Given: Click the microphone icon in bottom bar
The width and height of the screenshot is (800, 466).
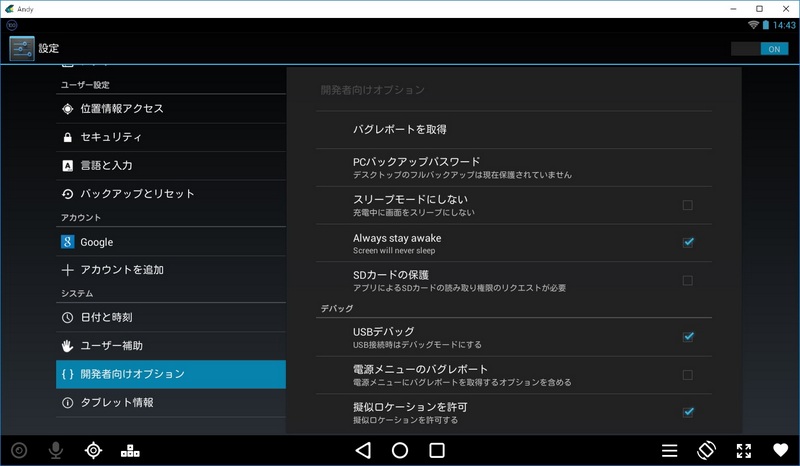Looking at the screenshot, I should [x=56, y=451].
